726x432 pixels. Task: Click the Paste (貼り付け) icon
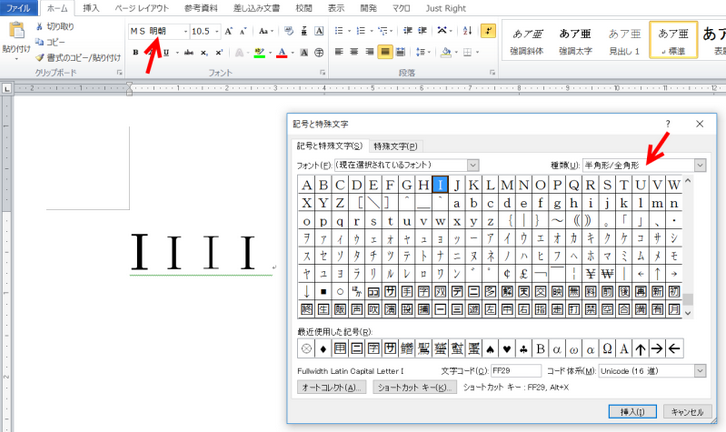(x=15, y=32)
